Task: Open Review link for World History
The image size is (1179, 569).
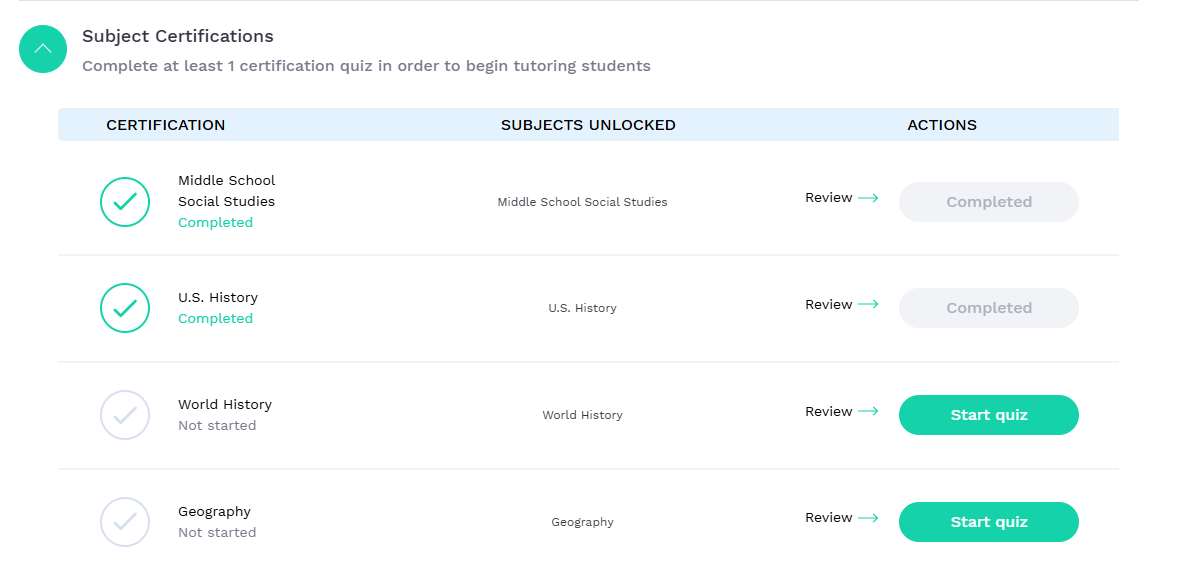Action: 829,411
